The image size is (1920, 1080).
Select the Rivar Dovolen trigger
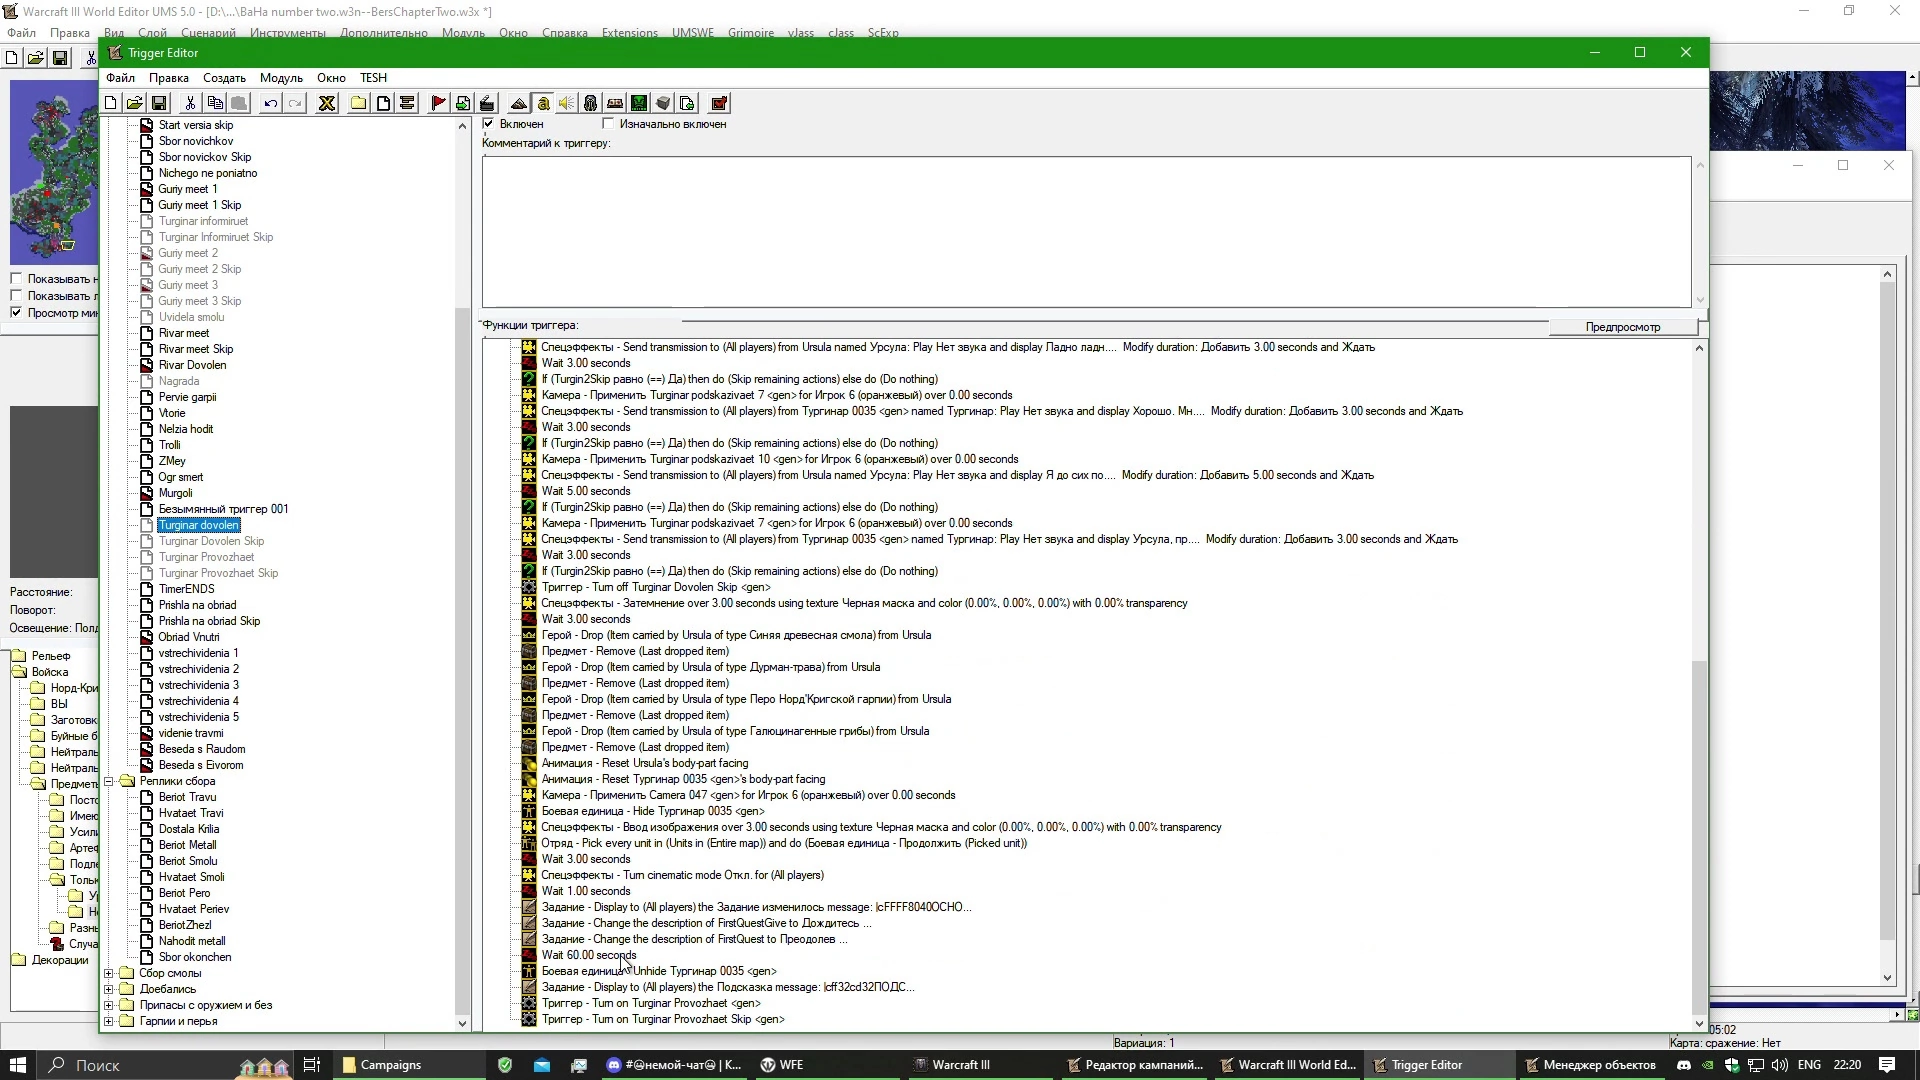pyautogui.click(x=192, y=365)
